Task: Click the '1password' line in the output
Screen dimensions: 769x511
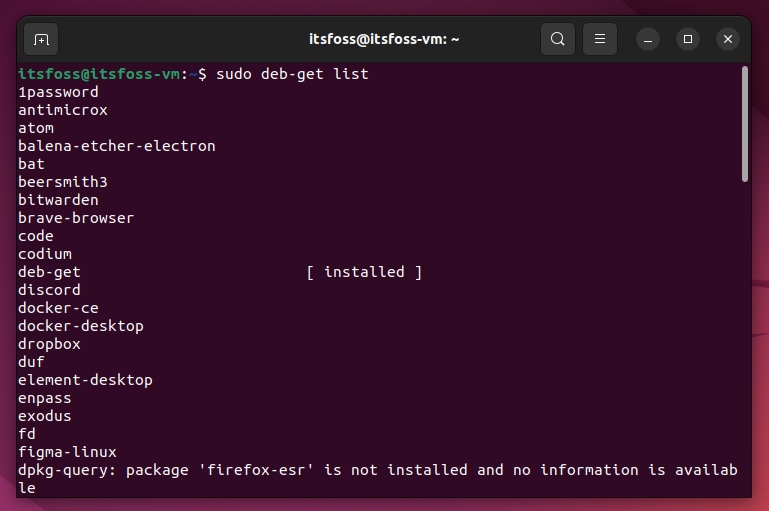Action: 58,92
